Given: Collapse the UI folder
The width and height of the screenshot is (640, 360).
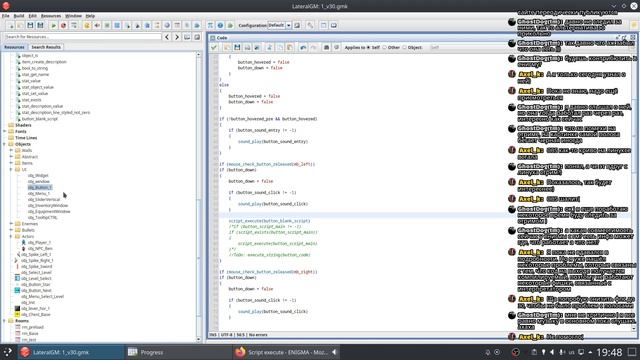Looking at the screenshot, I should [11, 169].
